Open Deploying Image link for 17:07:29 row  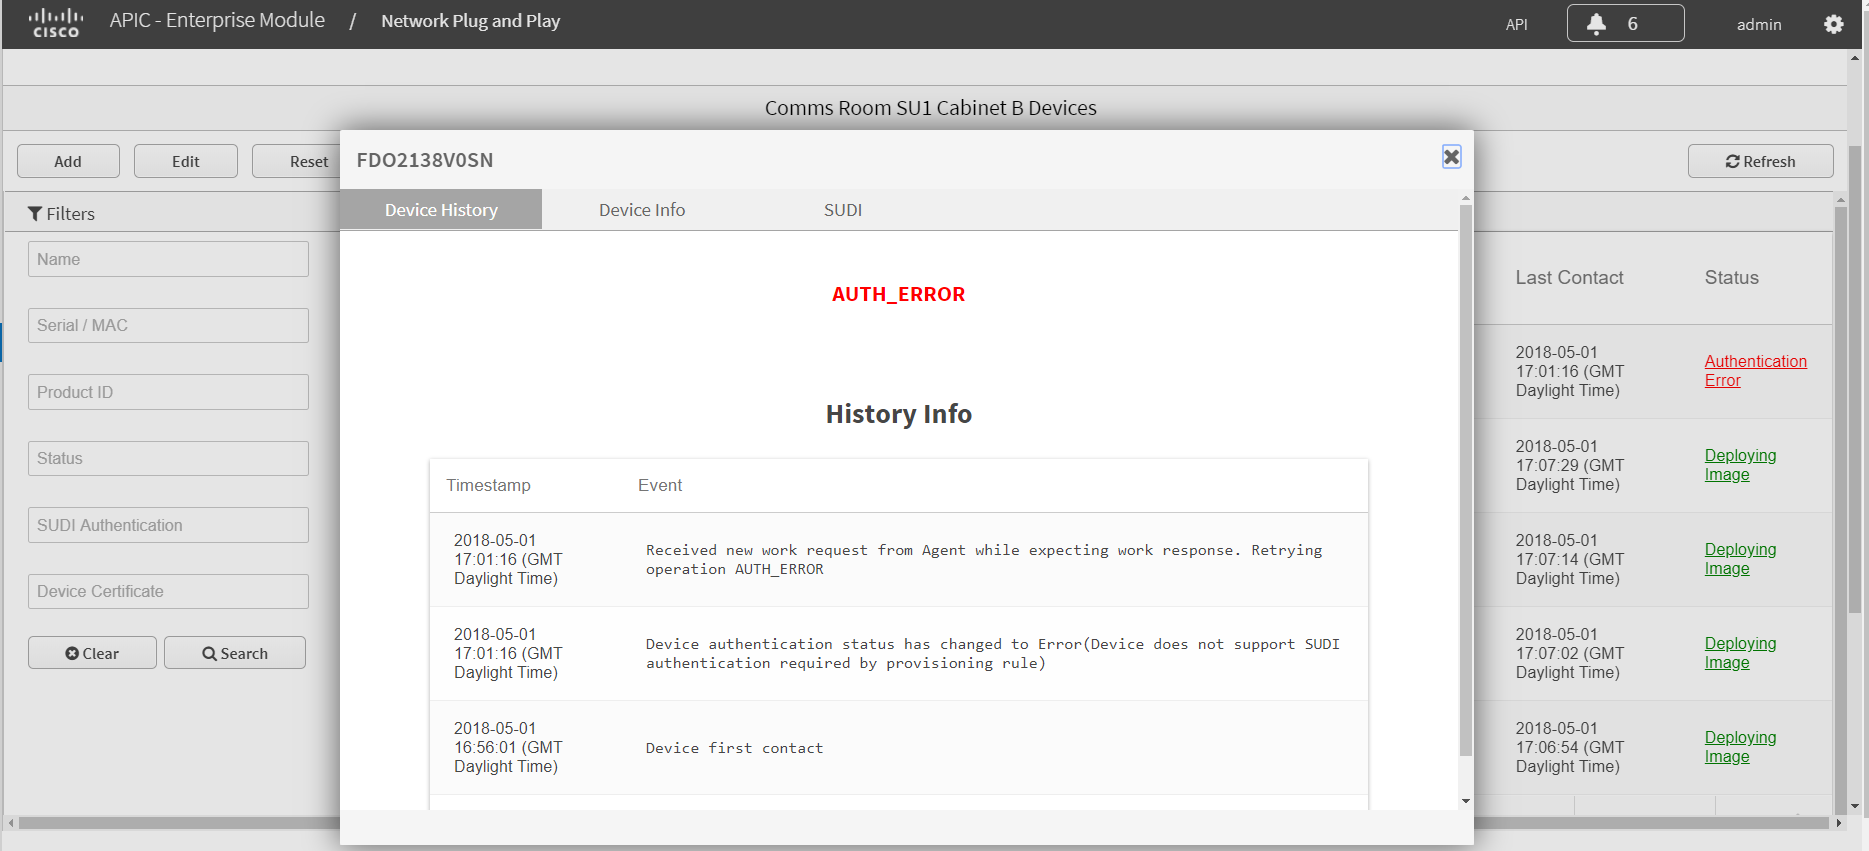(x=1740, y=465)
